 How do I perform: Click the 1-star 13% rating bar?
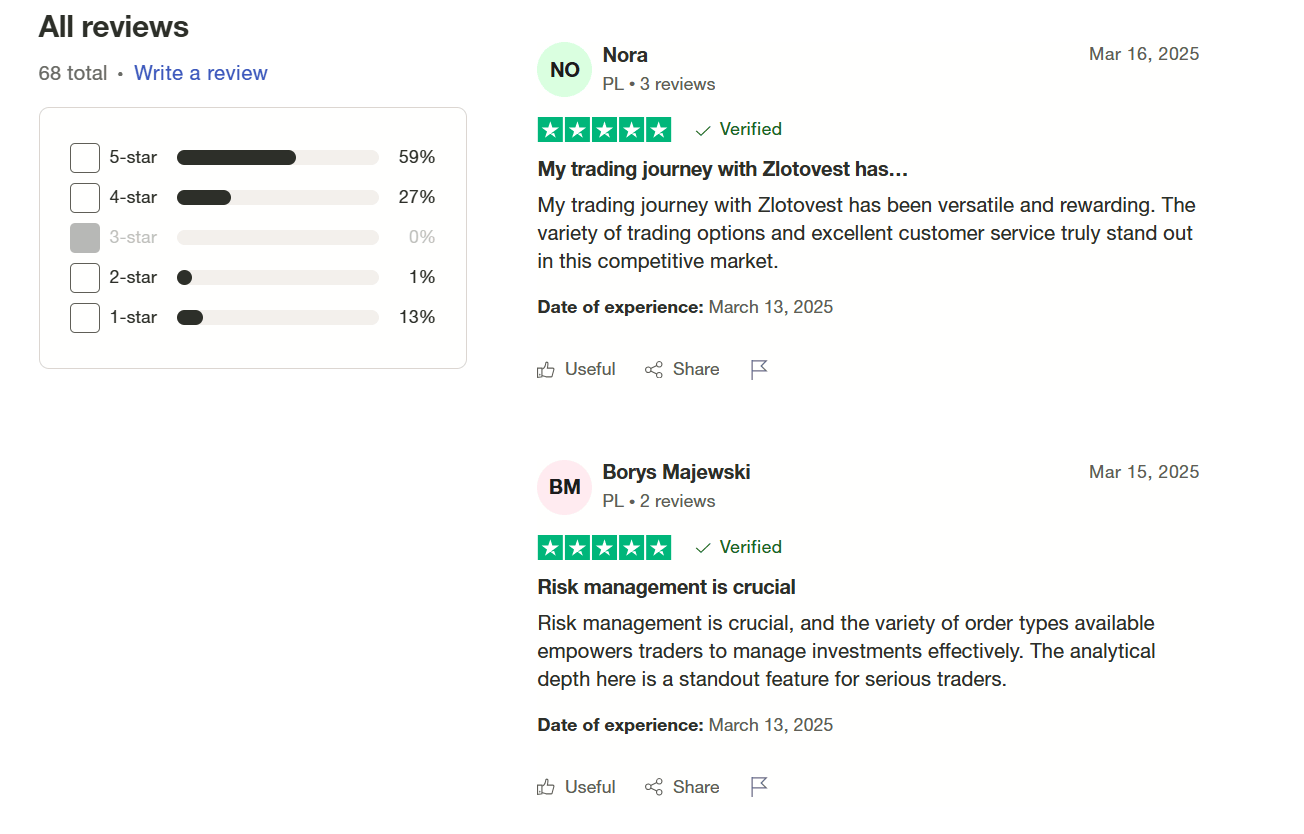(278, 317)
